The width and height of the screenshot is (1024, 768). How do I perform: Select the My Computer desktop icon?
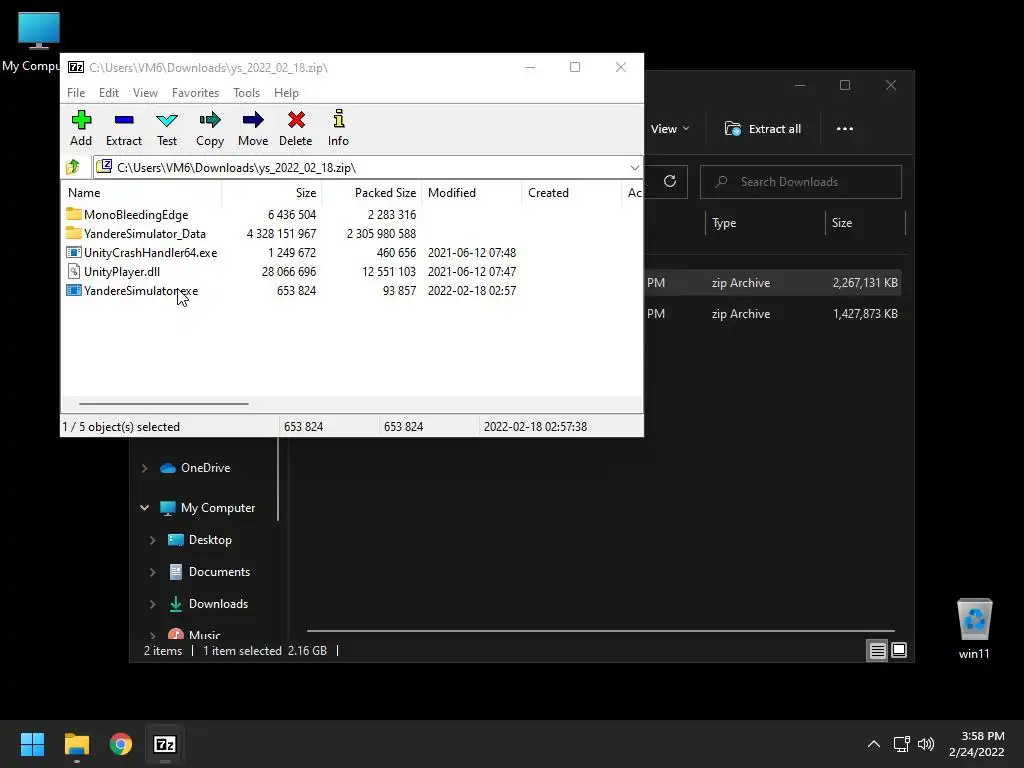coord(38,42)
